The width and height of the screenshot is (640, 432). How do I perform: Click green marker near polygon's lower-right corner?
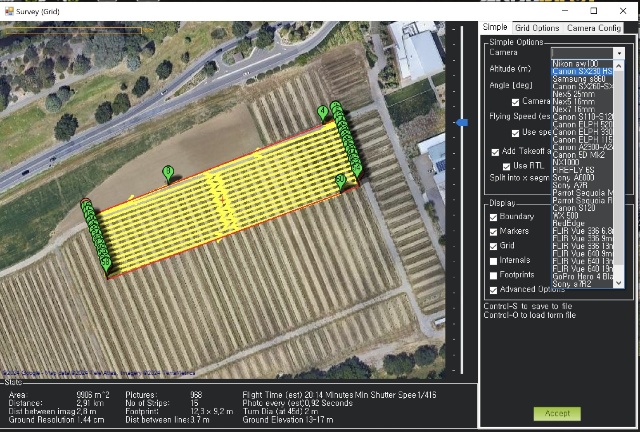tap(340, 180)
